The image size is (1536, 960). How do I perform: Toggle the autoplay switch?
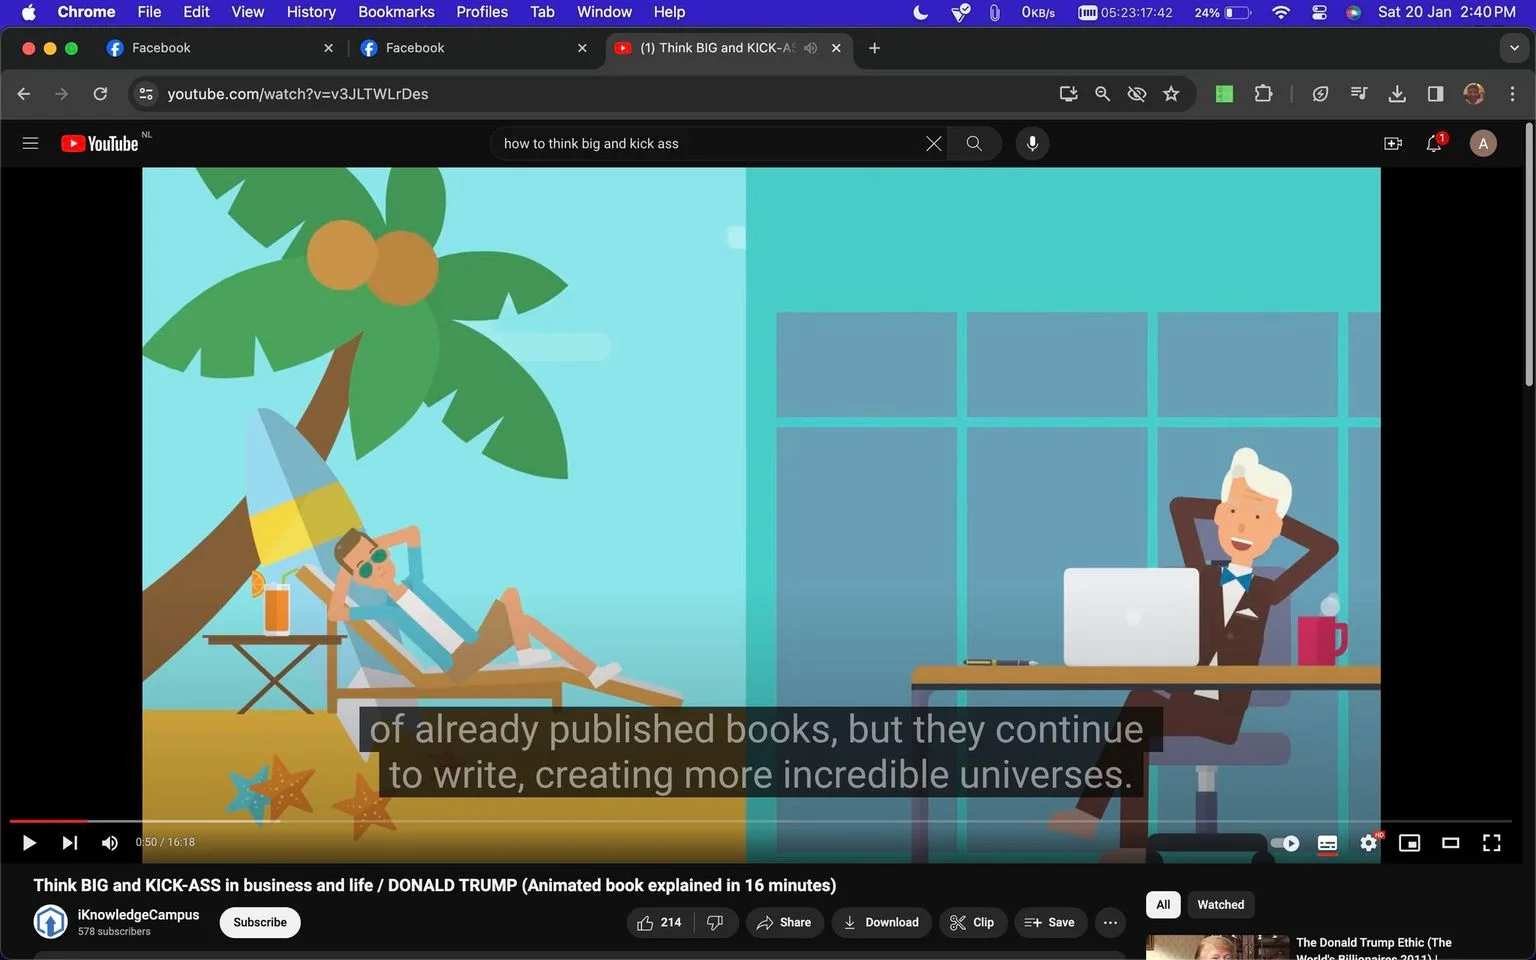[1285, 843]
